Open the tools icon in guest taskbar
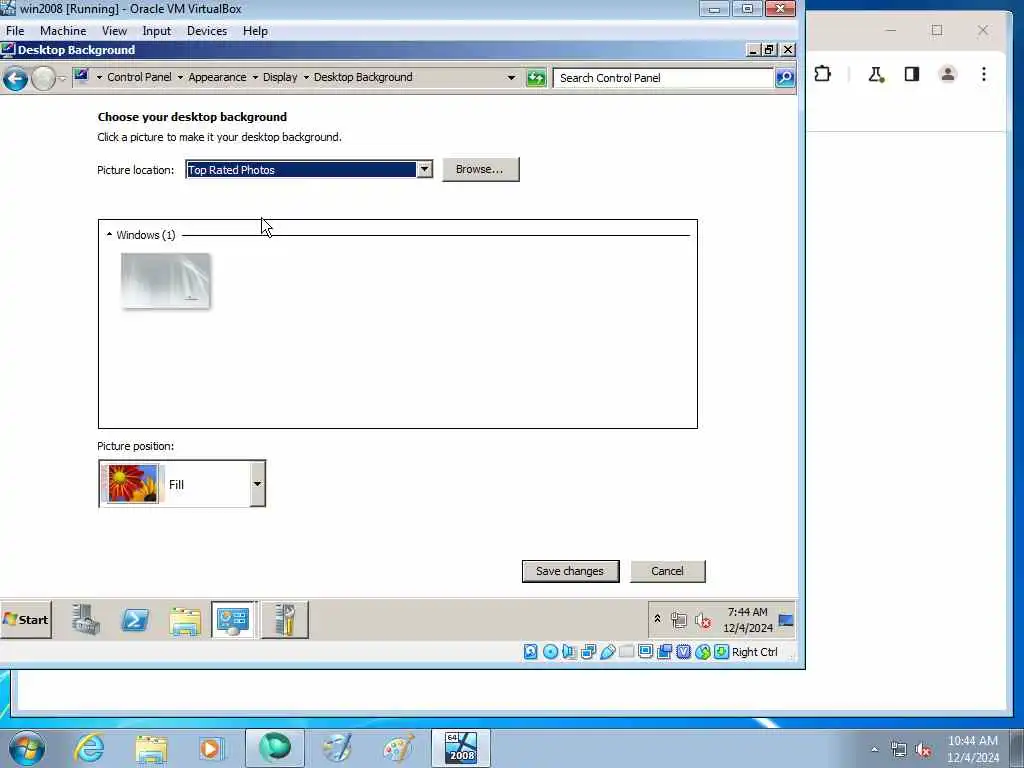Screen dimensions: 1024x768 tap(285, 620)
